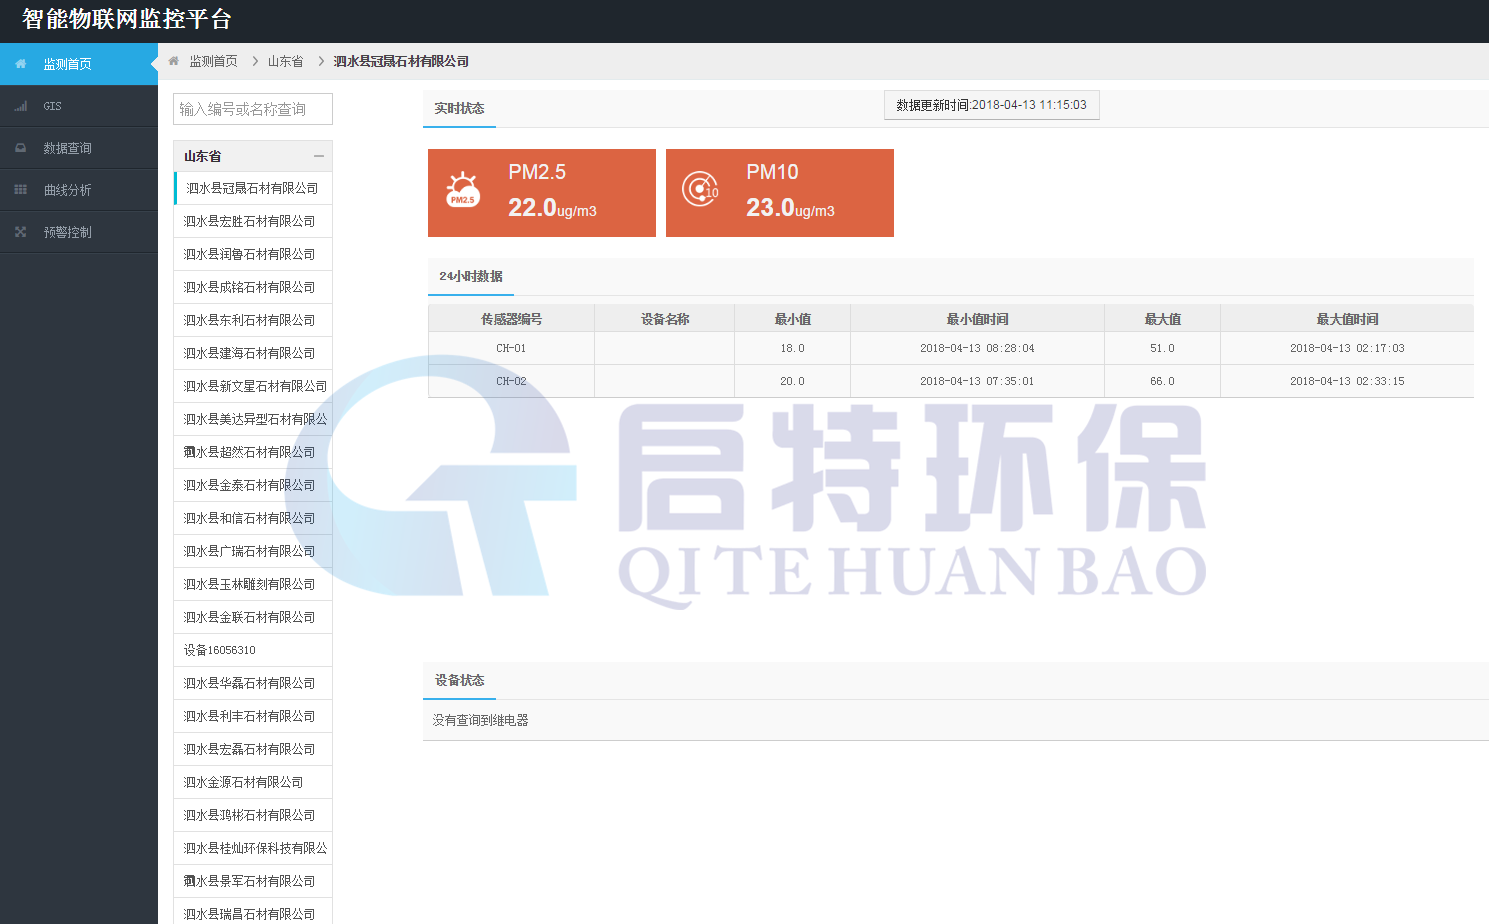Select the 设备状态 tab
The image size is (1489, 924).
459,681
